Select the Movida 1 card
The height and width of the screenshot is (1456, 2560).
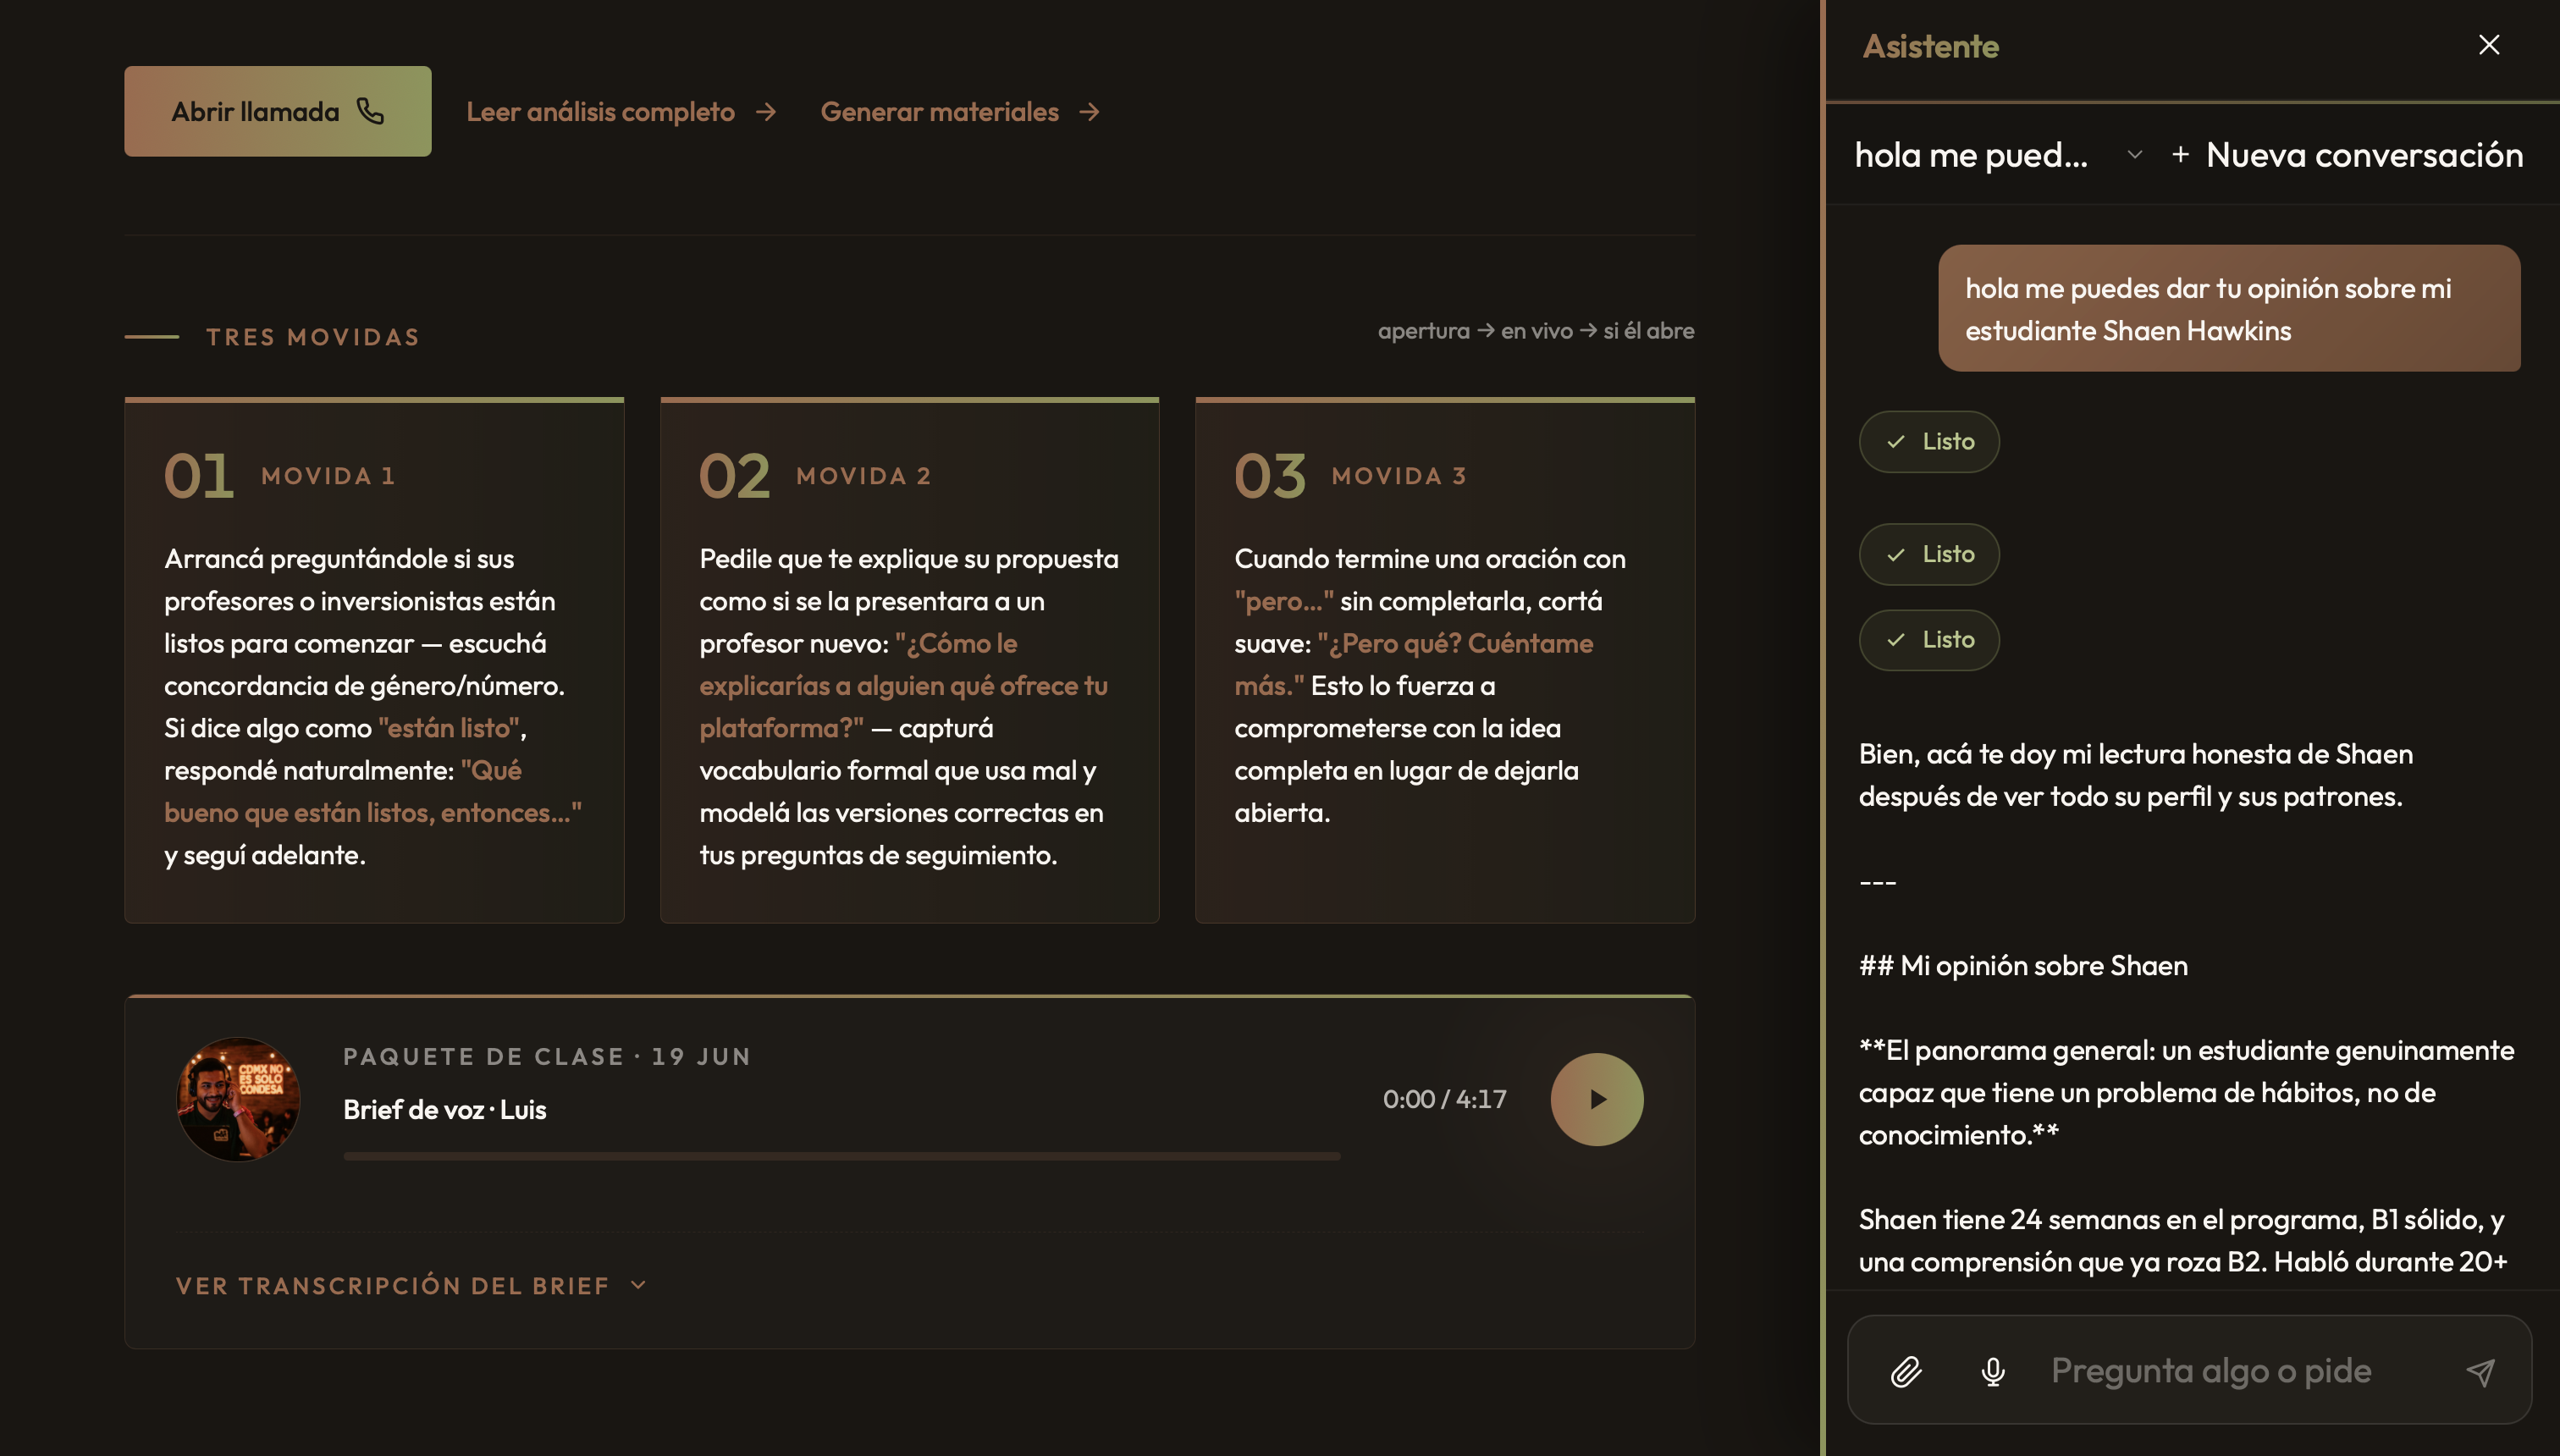374,660
